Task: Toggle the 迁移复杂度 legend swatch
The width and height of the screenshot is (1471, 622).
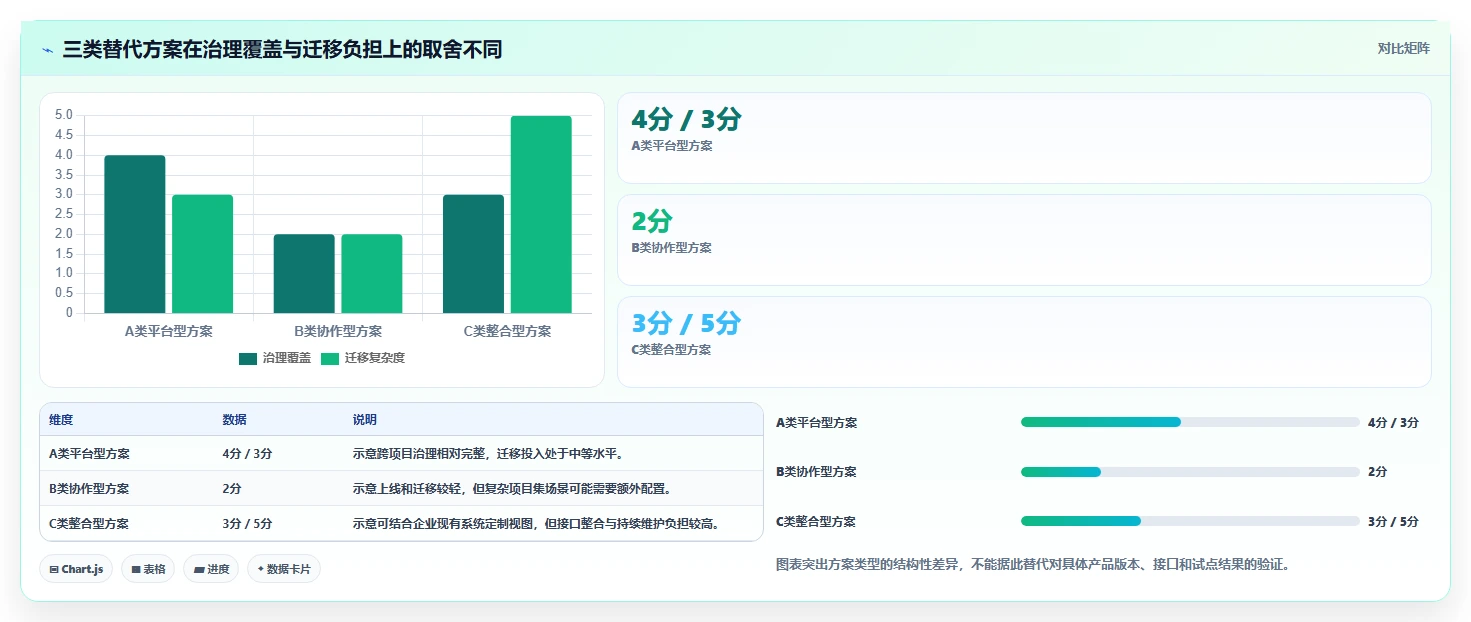Action: click(330, 358)
